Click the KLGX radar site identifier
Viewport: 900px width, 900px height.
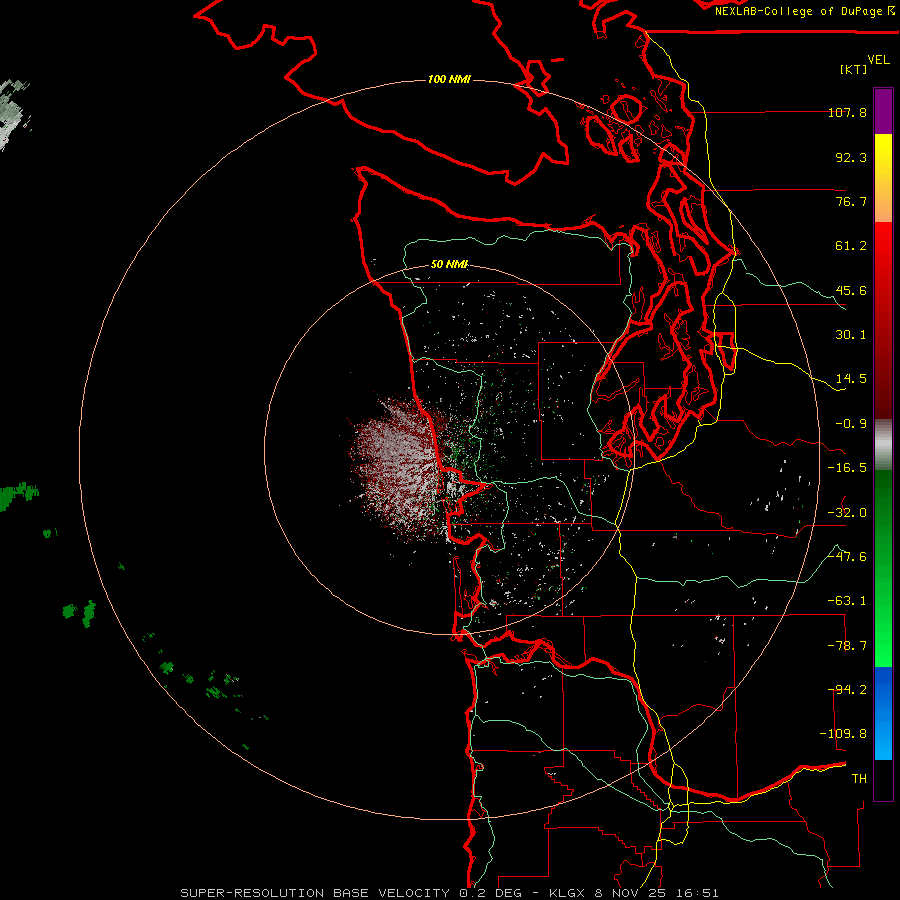click(x=567, y=893)
